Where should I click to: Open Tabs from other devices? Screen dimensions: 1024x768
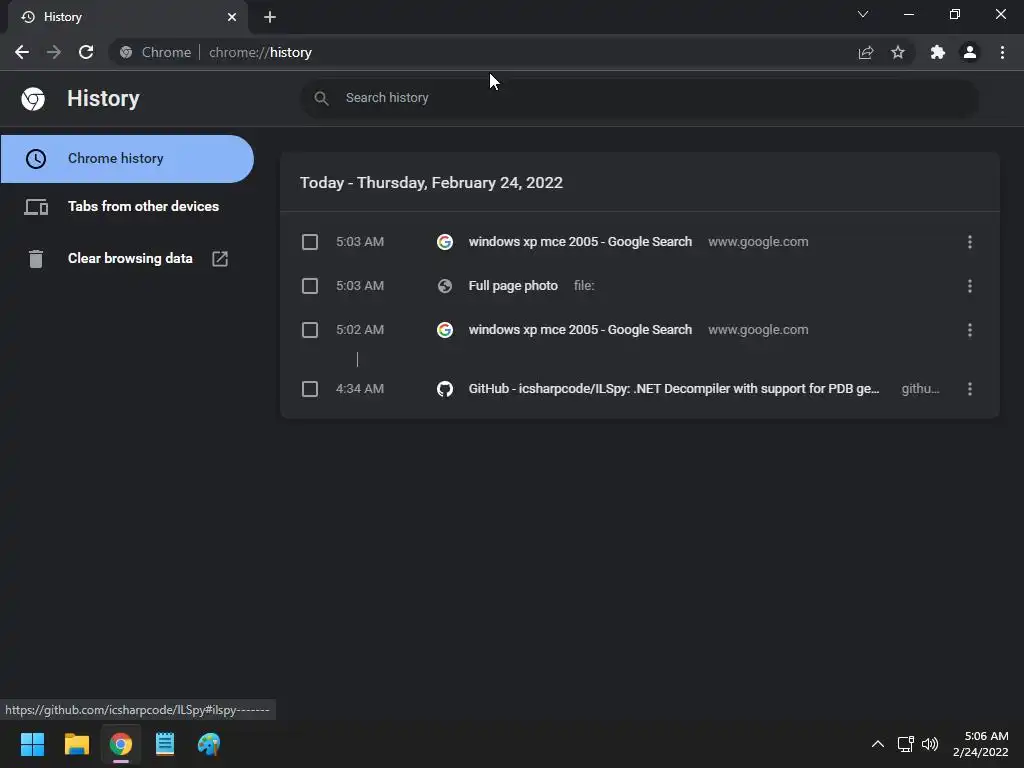127,206
